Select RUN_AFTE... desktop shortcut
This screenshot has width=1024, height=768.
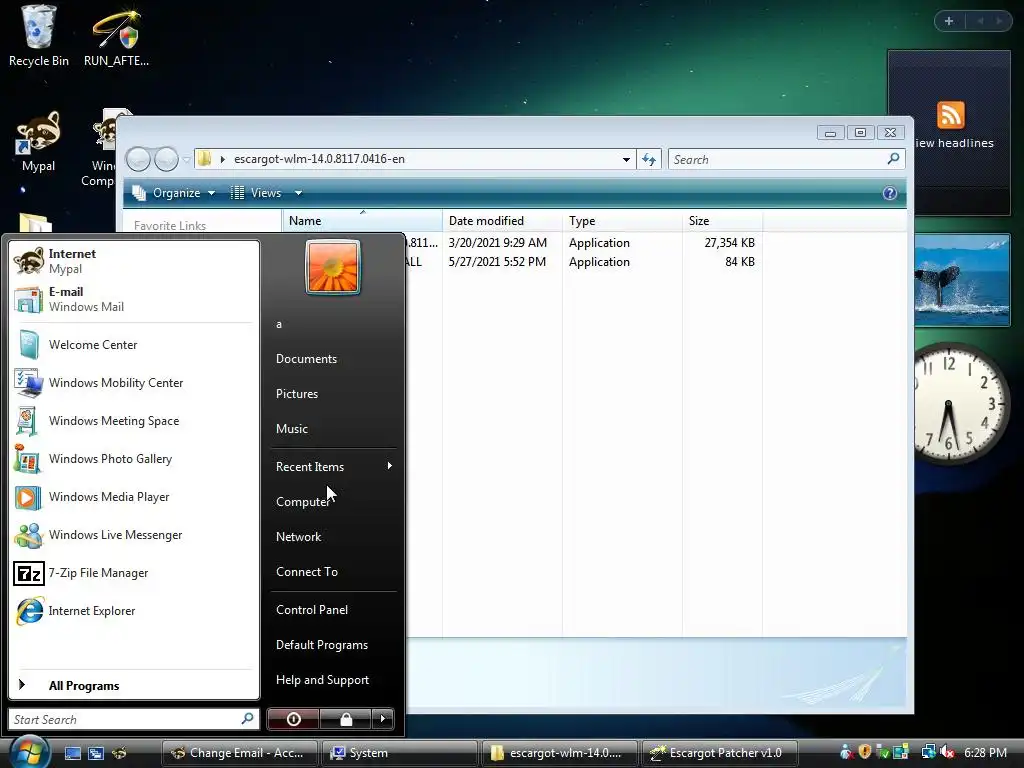coord(116,36)
